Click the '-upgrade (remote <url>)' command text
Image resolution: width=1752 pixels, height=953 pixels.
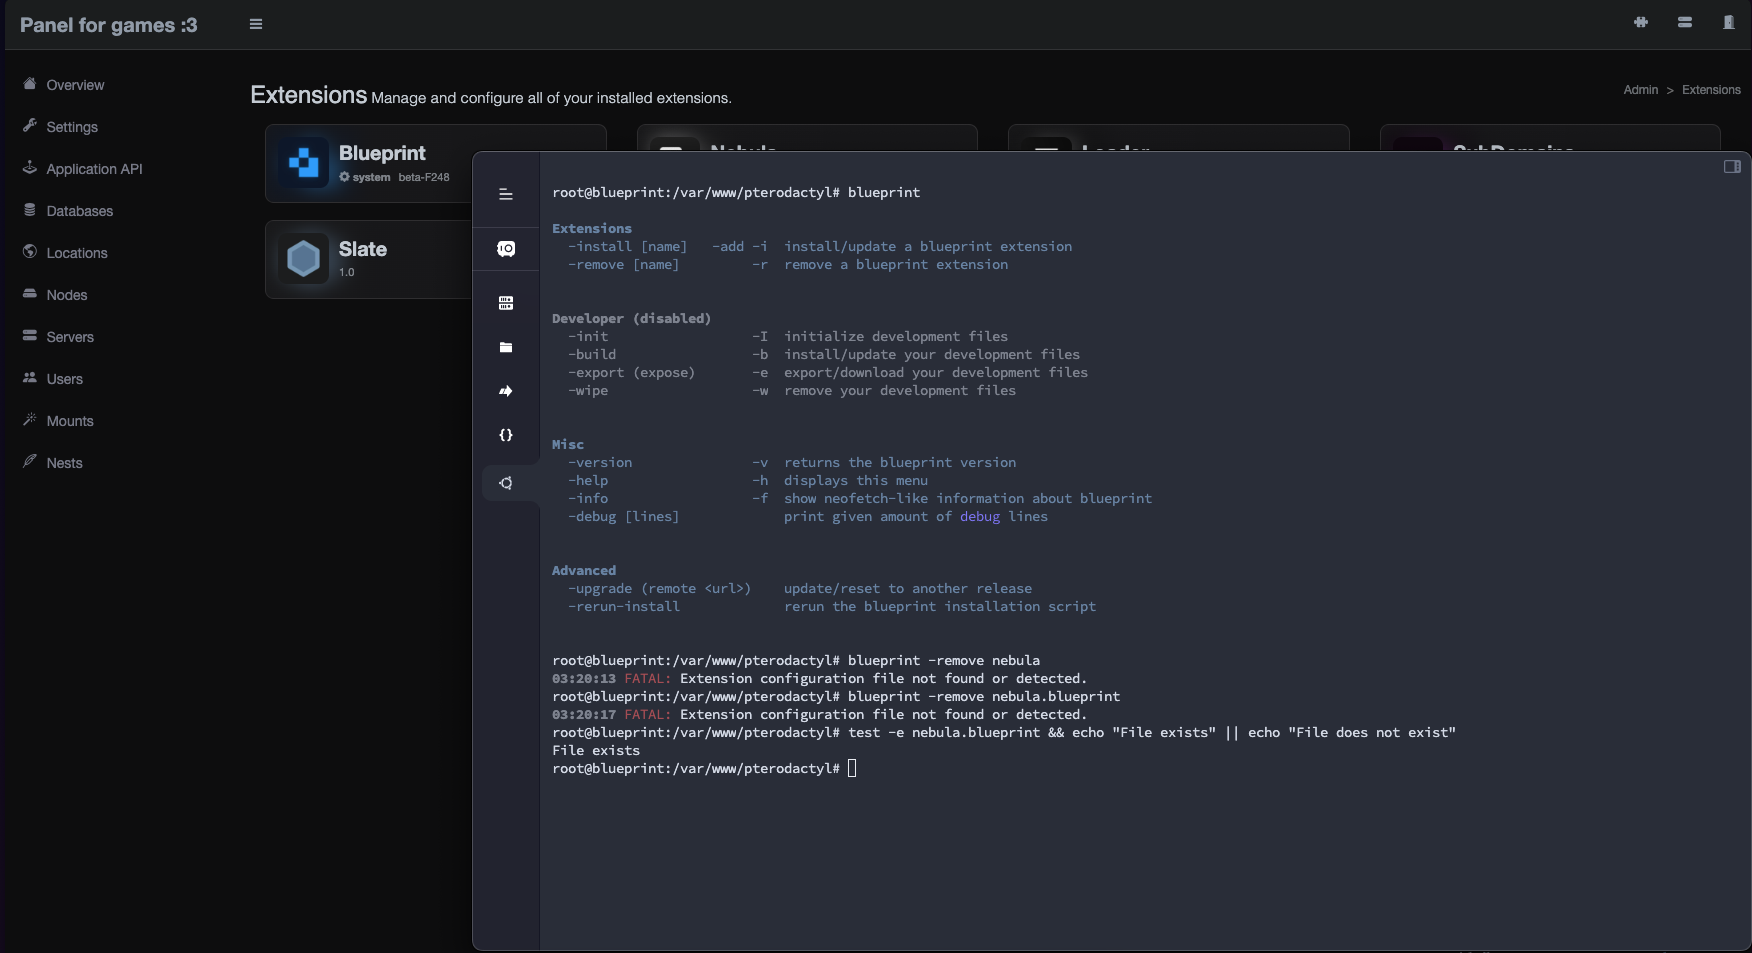660,588
